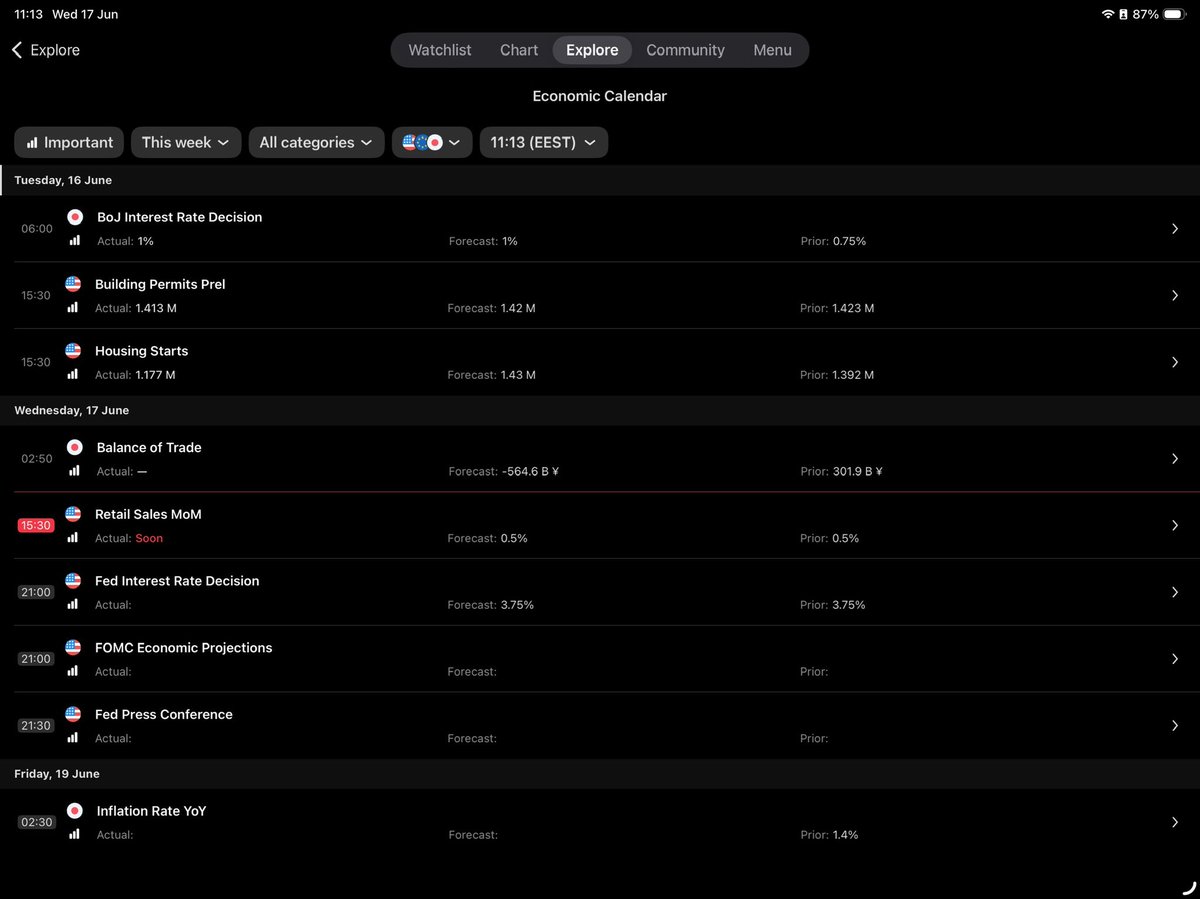1200x899 pixels.
Task: Click importance bars icon on Inflation Rate YoY
Action: [73, 834]
